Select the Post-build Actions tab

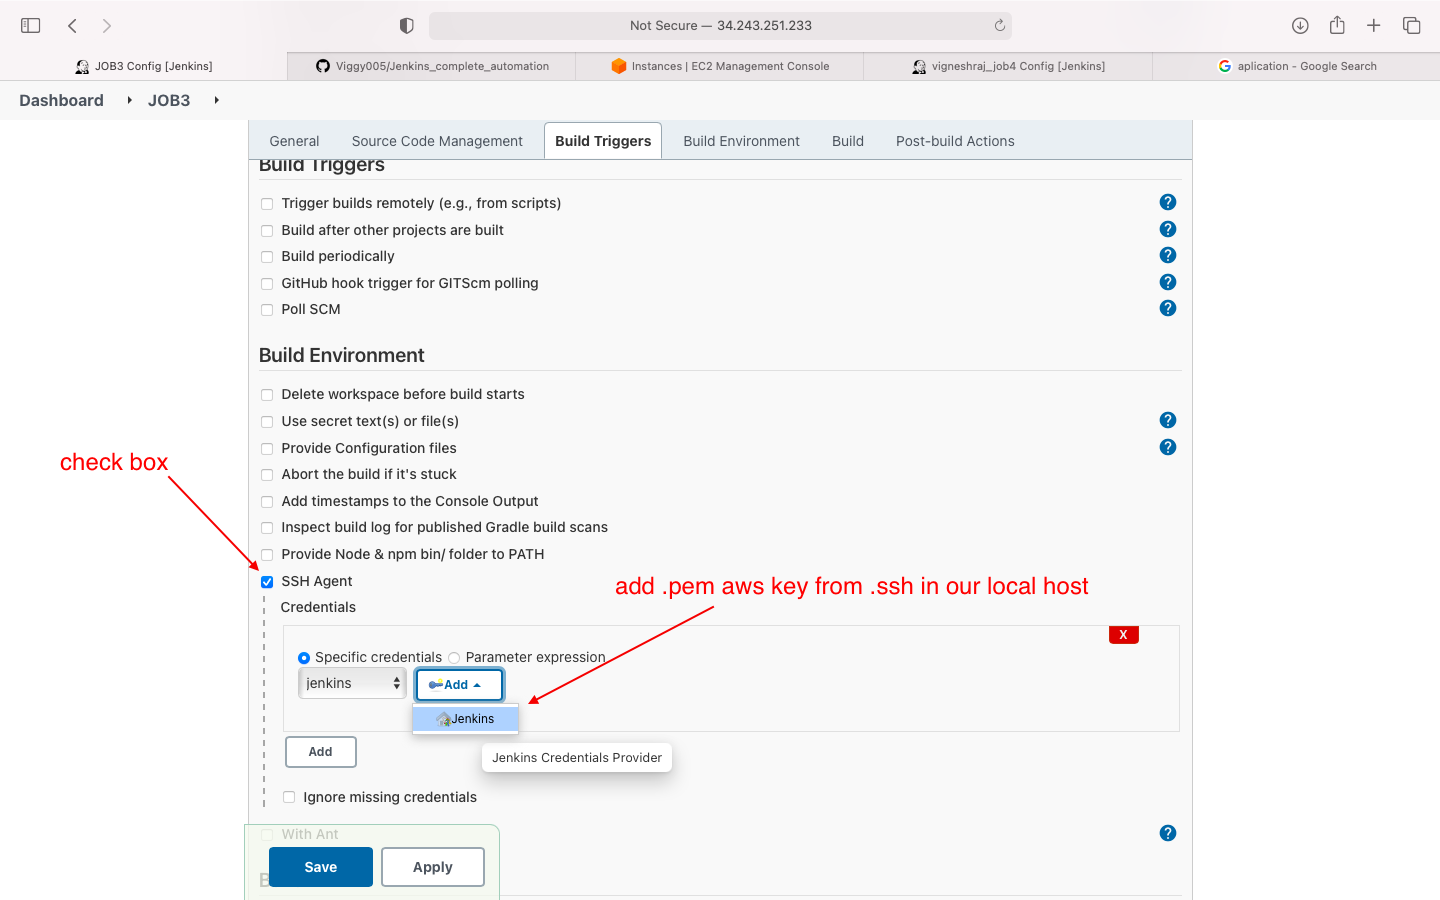pyautogui.click(x=955, y=141)
